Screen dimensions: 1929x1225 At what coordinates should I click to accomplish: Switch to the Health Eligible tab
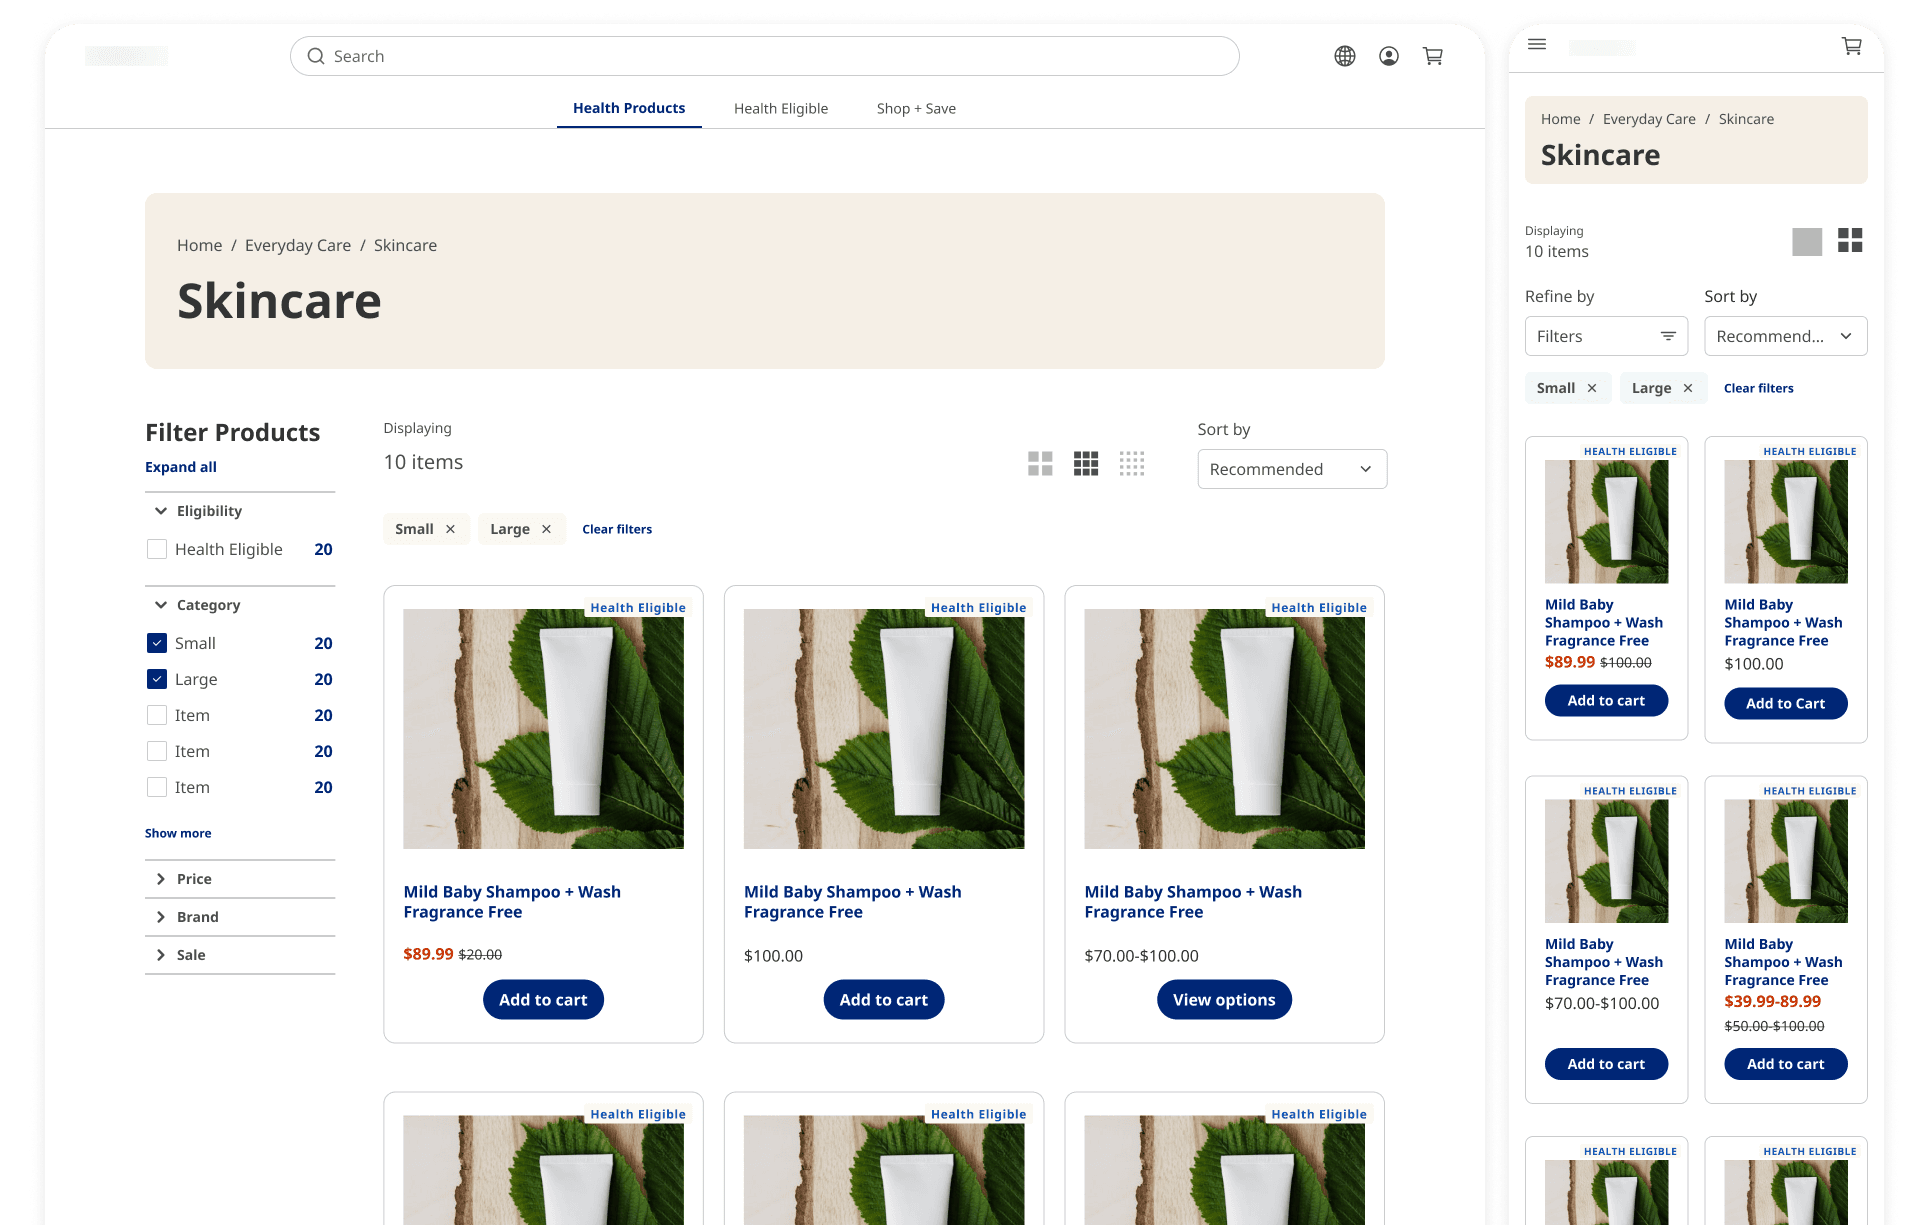(780, 108)
